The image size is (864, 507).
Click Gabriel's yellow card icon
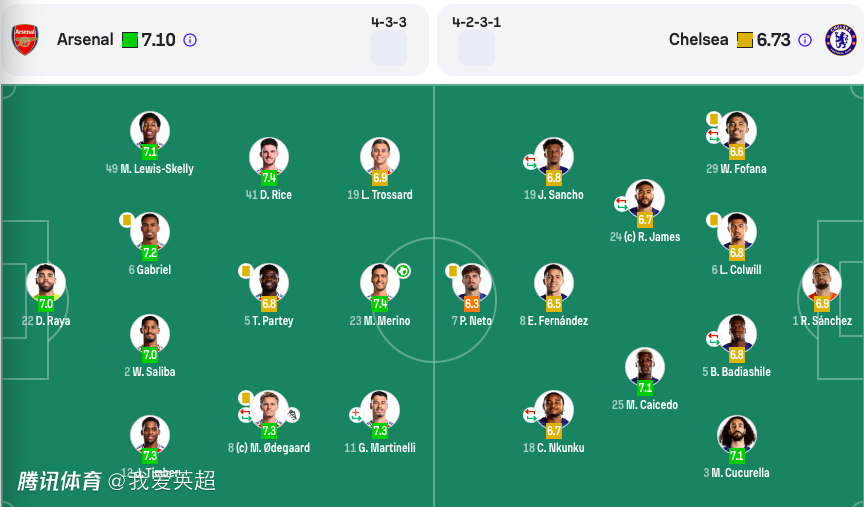[126, 219]
